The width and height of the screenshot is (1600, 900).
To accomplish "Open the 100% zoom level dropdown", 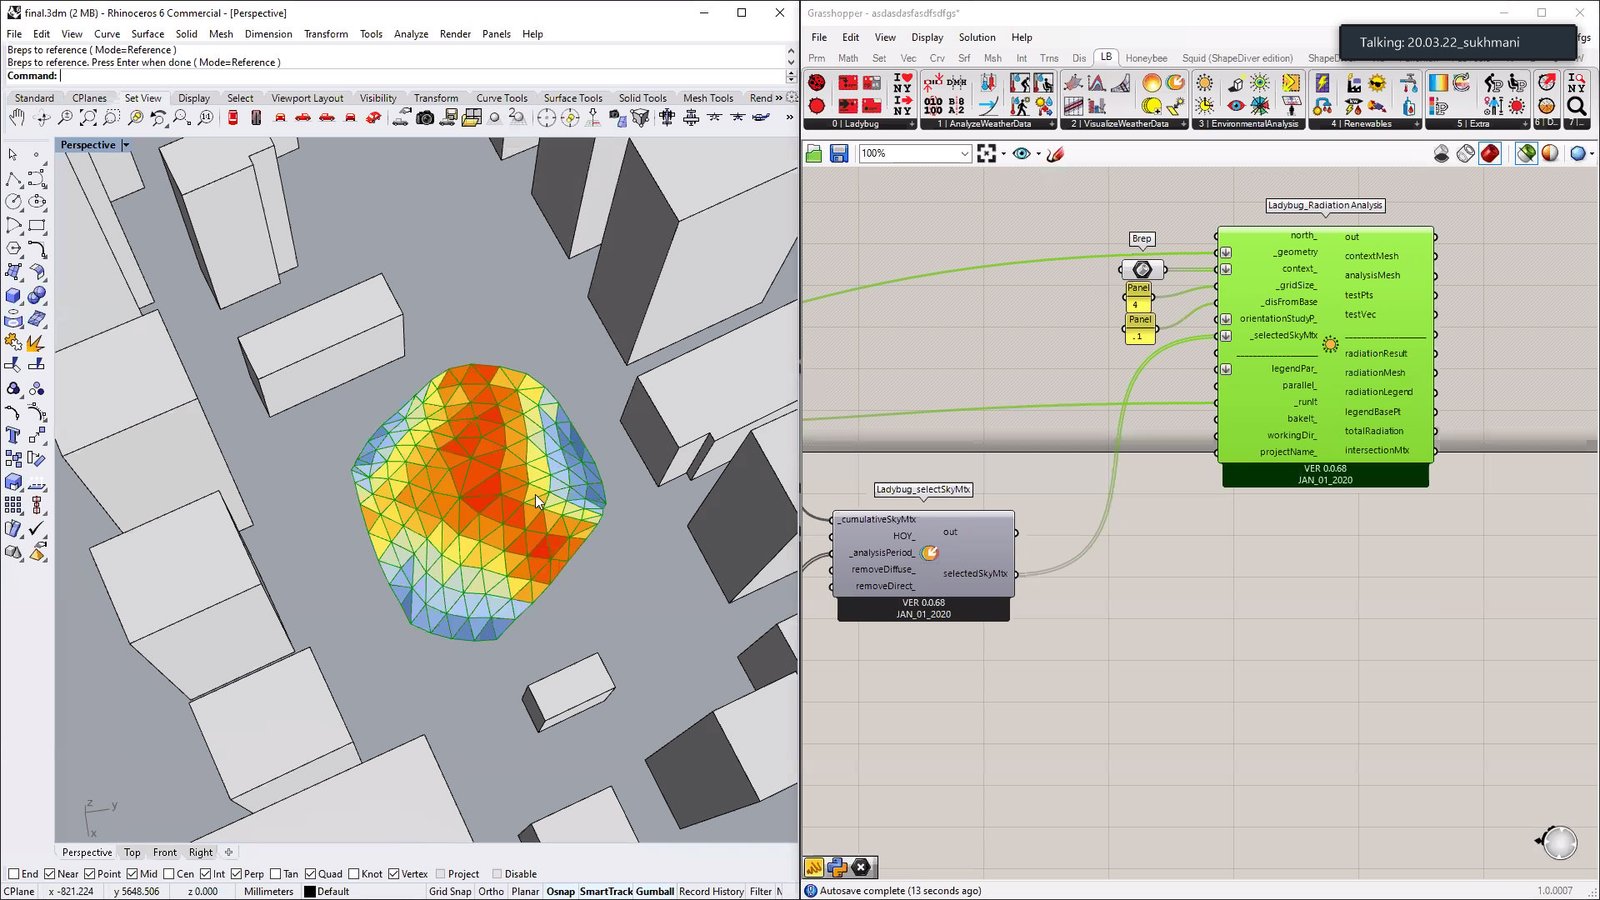I will point(964,153).
